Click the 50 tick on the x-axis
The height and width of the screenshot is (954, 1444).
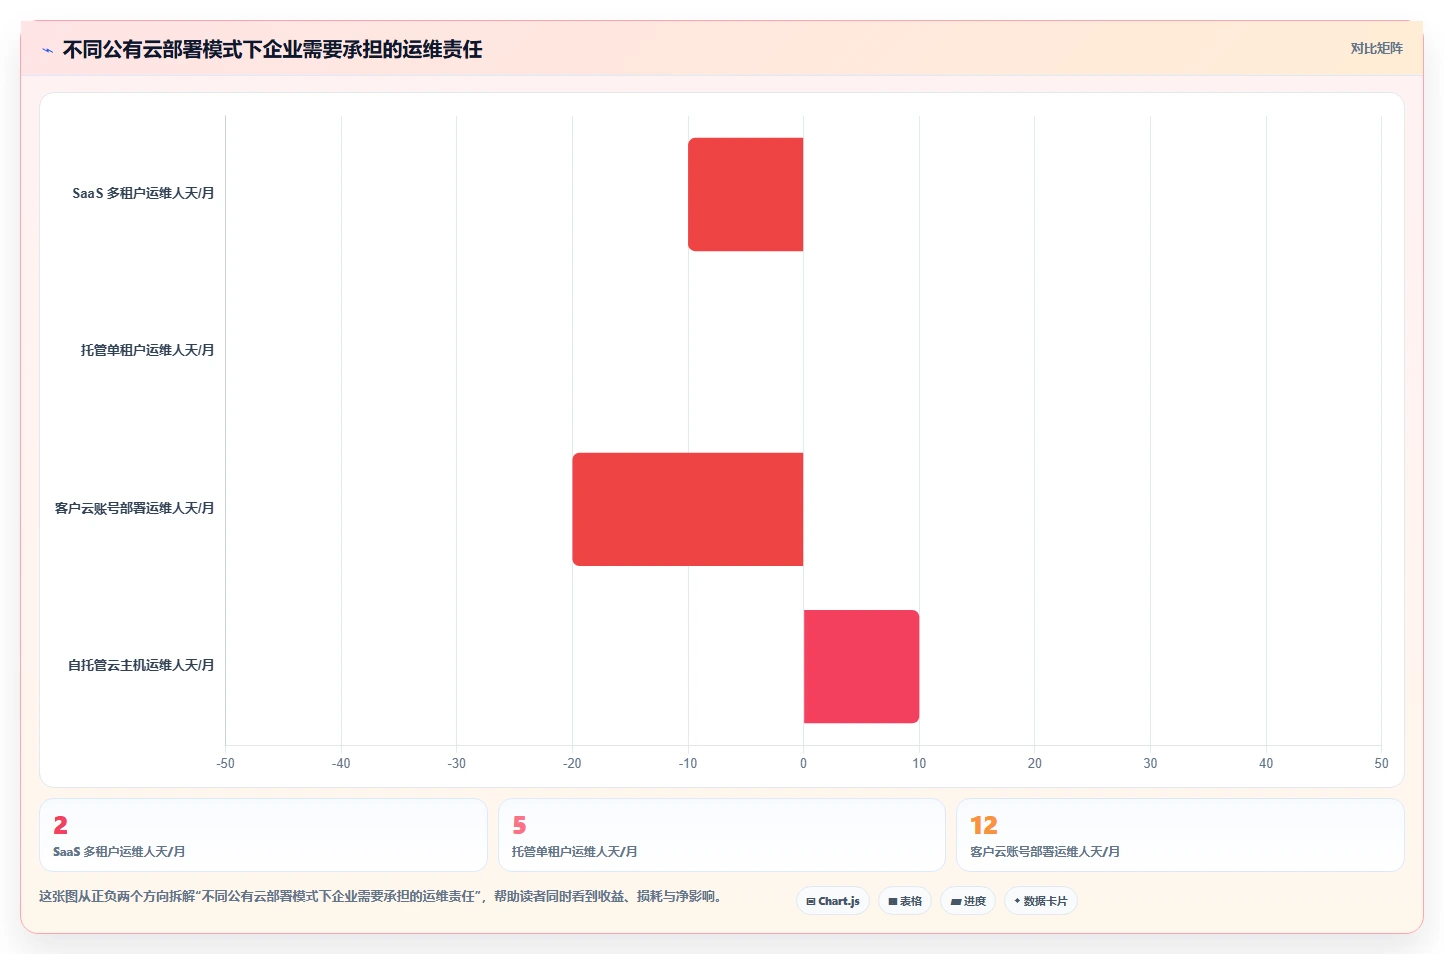(x=1381, y=763)
